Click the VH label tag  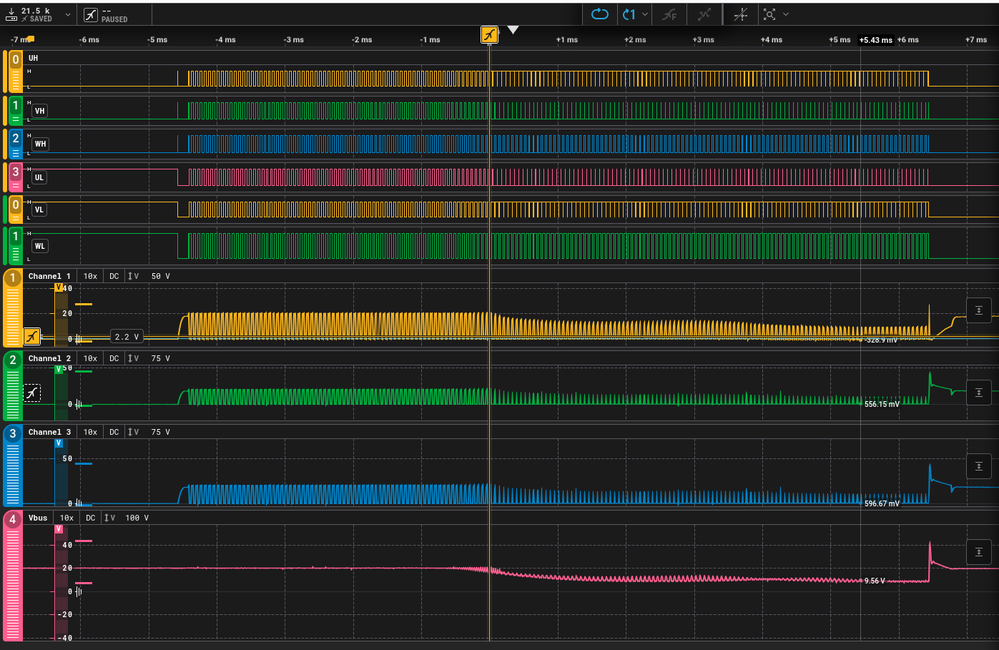coord(40,111)
